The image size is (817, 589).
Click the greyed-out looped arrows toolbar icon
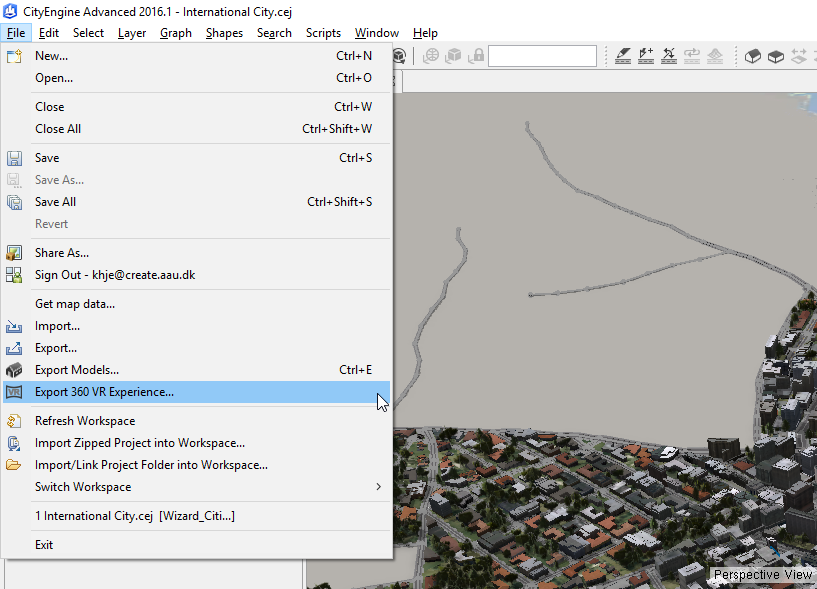point(692,56)
